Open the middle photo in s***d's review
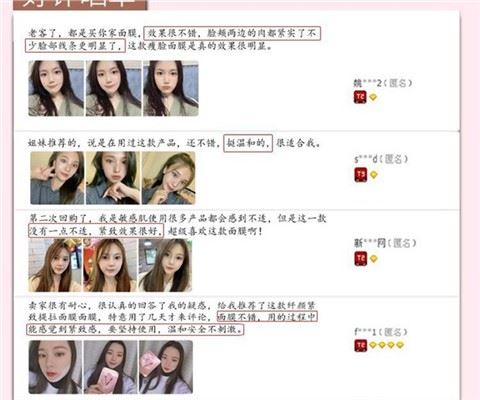The height and width of the screenshot is (400, 480). [113, 178]
